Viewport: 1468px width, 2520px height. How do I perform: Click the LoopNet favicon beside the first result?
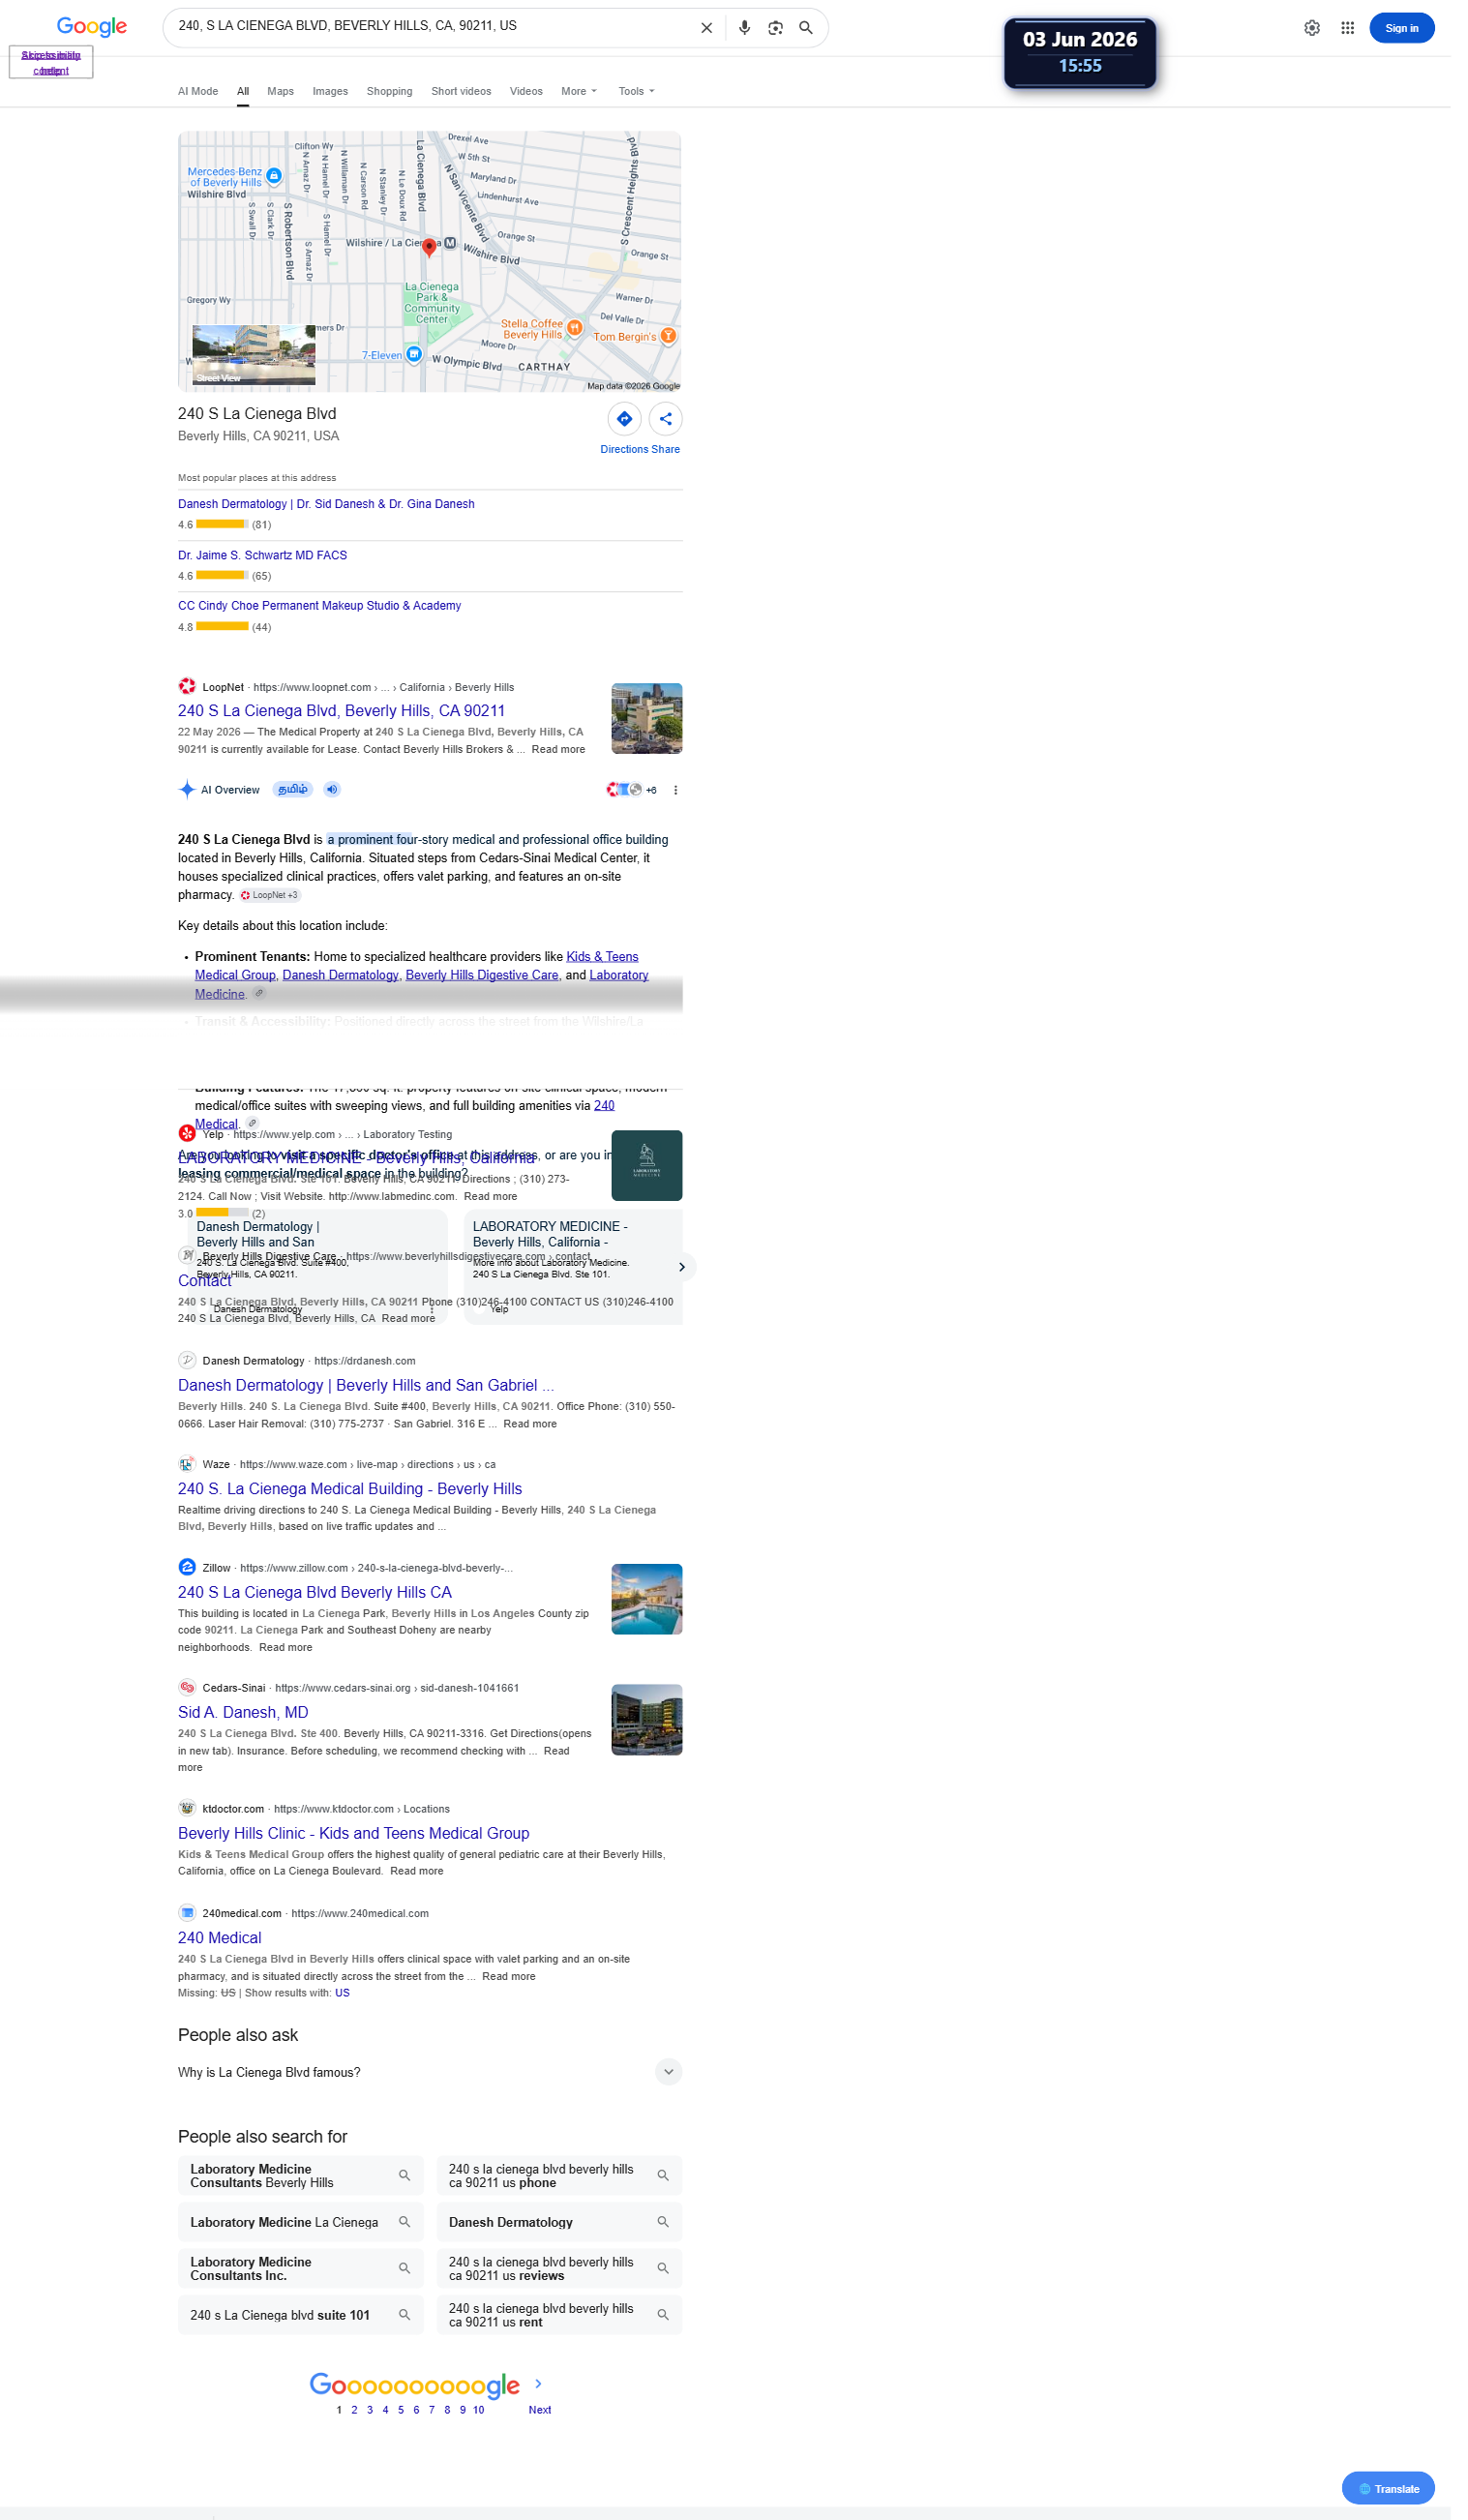(x=187, y=687)
